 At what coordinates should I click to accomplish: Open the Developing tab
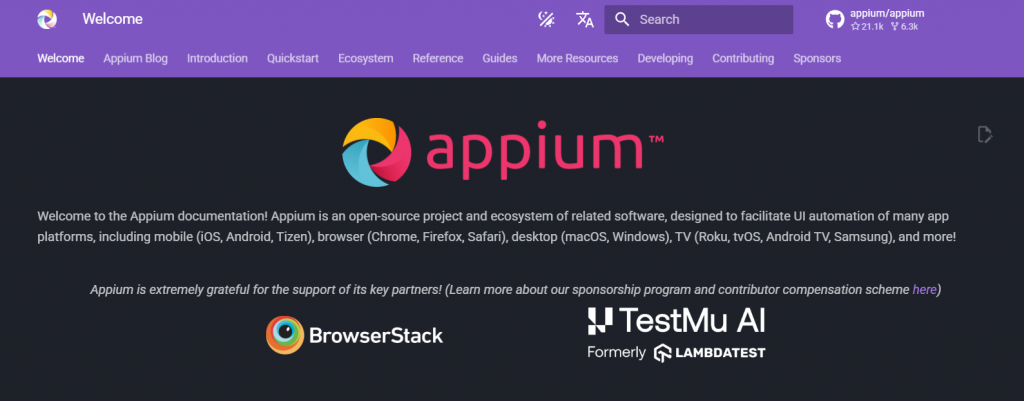(665, 58)
